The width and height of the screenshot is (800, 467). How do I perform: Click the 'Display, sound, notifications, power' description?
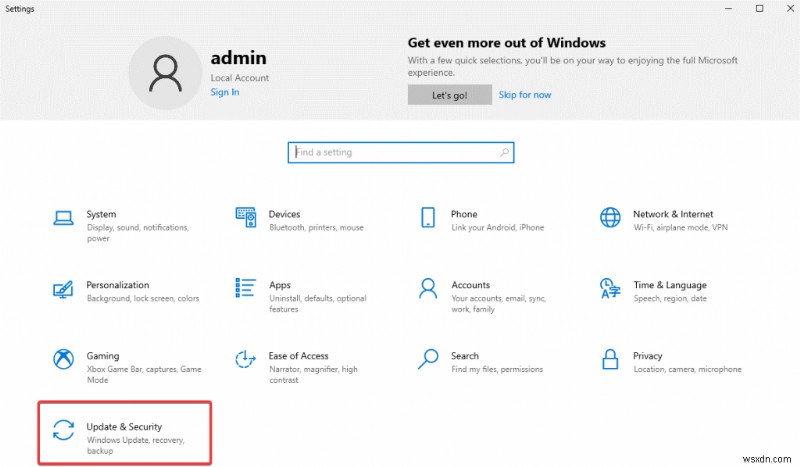point(138,233)
